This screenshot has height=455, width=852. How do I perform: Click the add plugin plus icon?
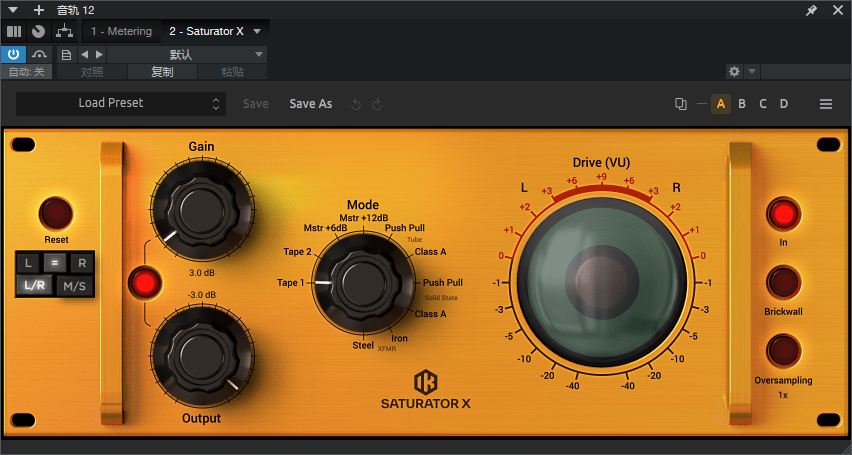pyautogui.click(x=39, y=10)
